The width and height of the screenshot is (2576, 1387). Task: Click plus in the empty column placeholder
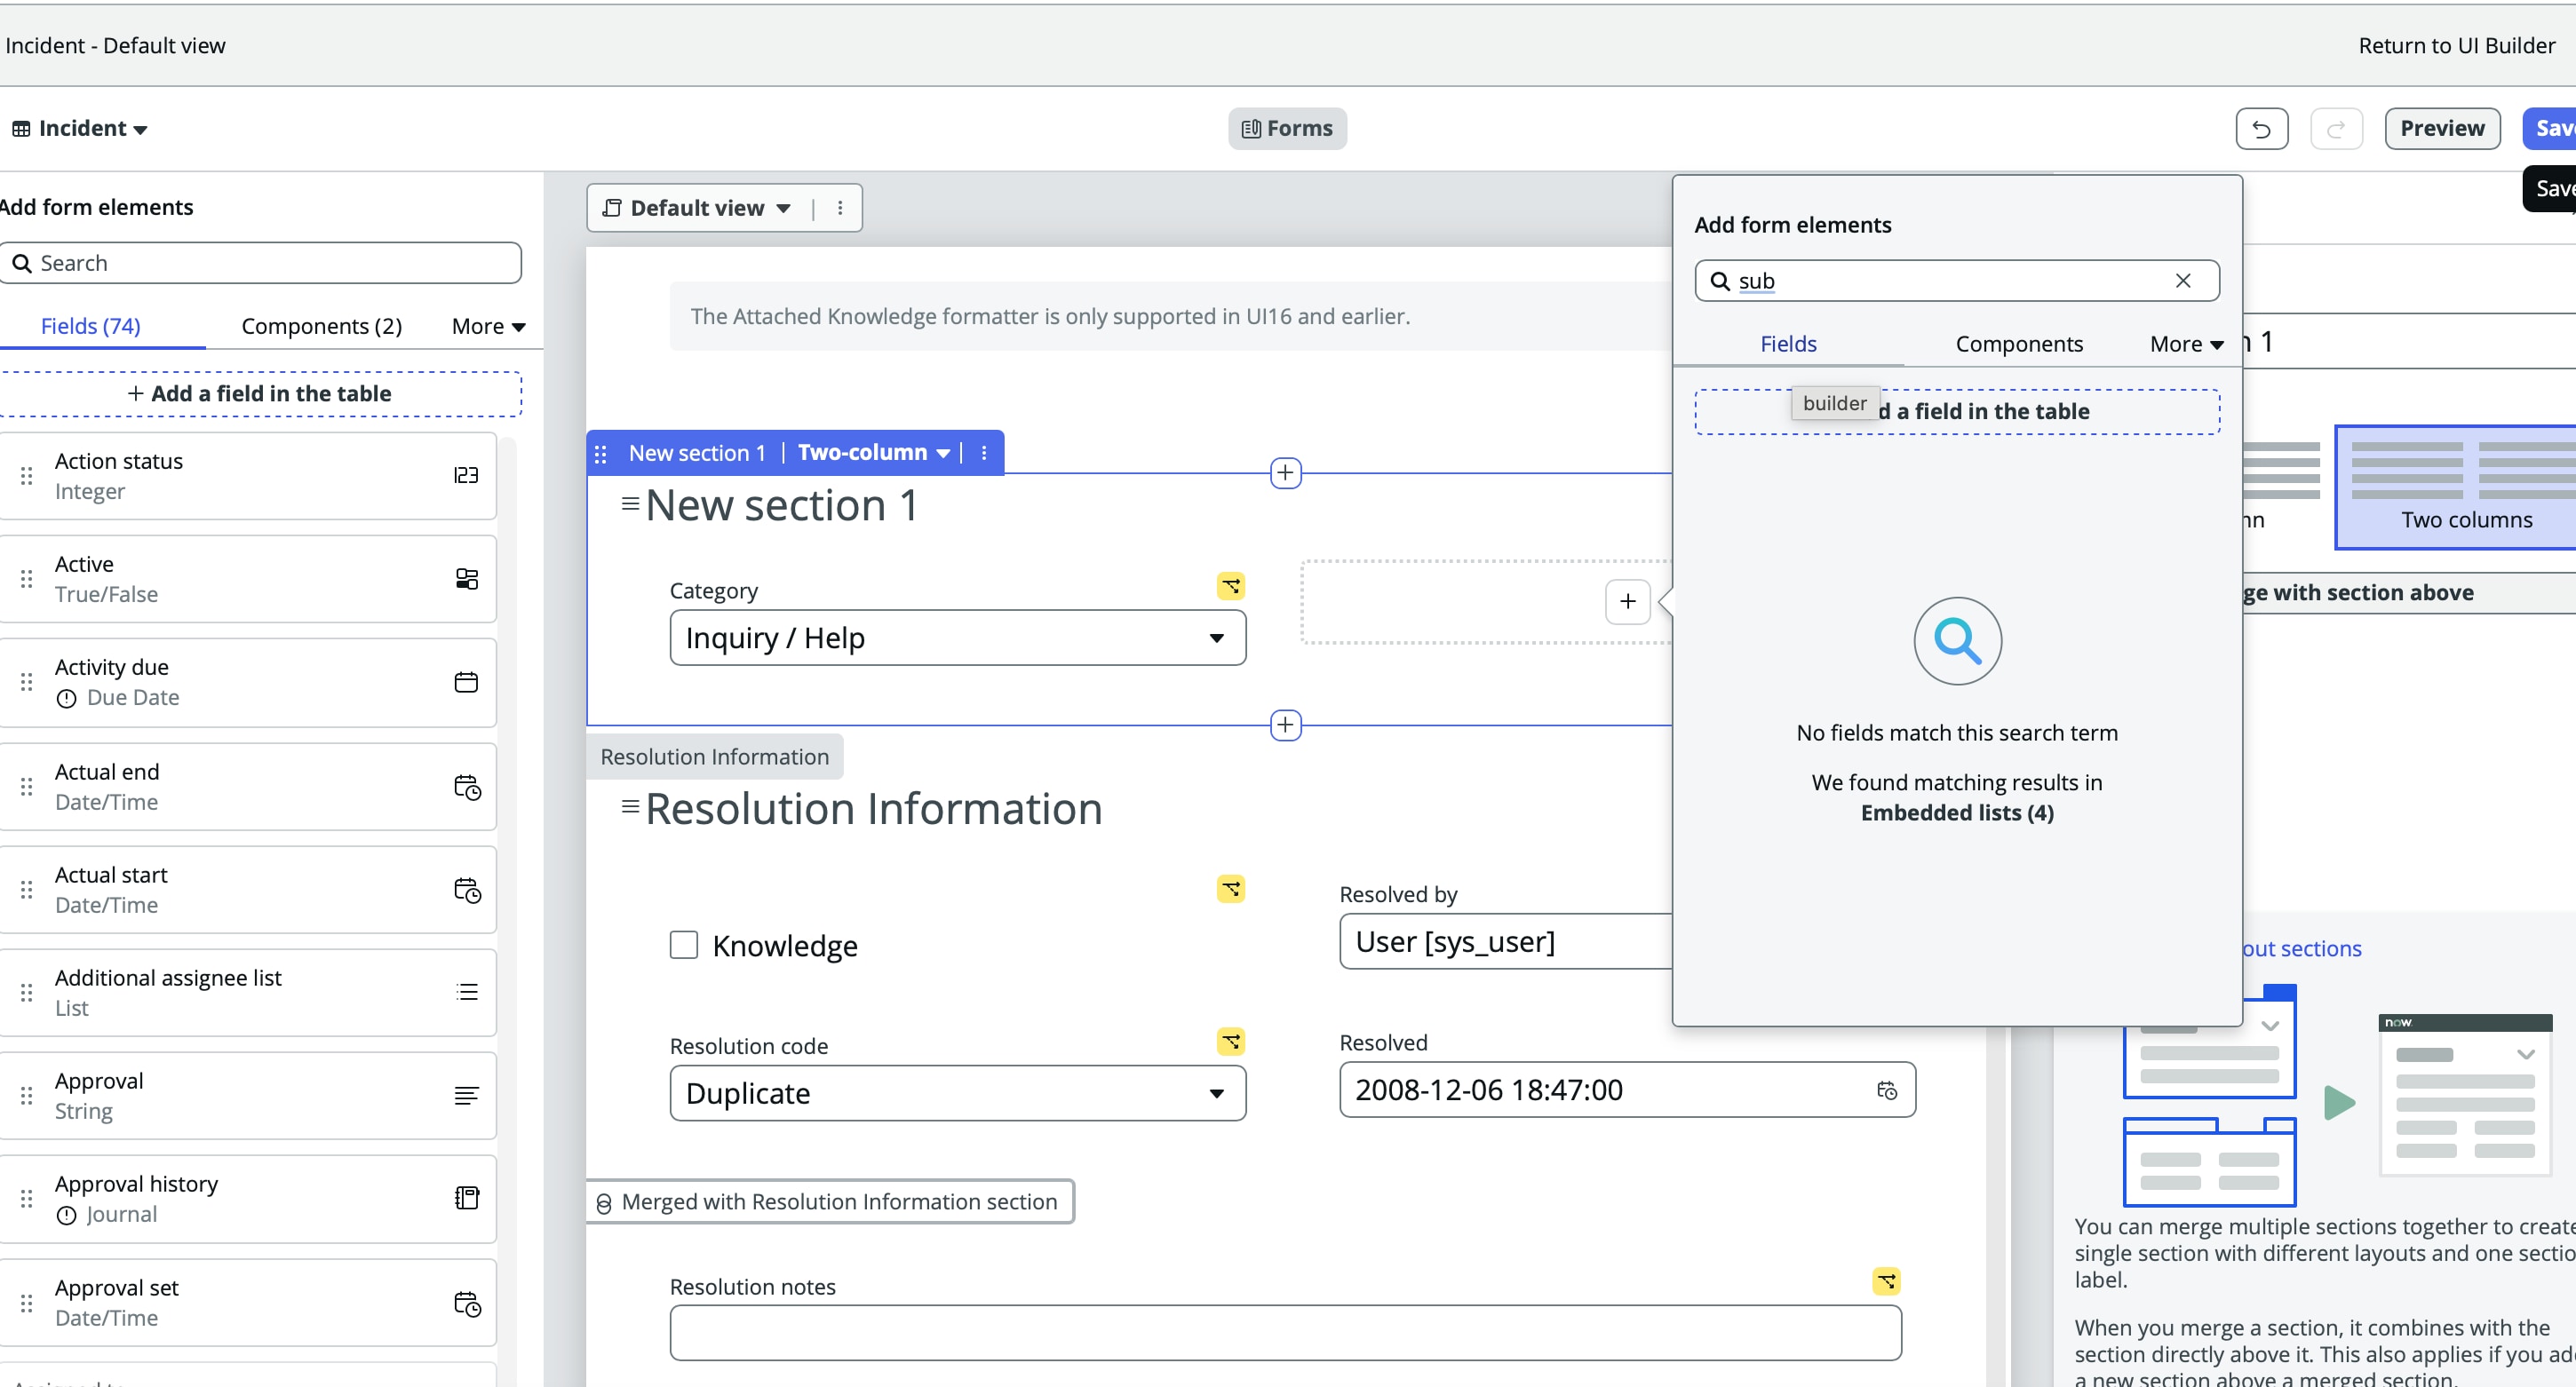click(1627, 601)
